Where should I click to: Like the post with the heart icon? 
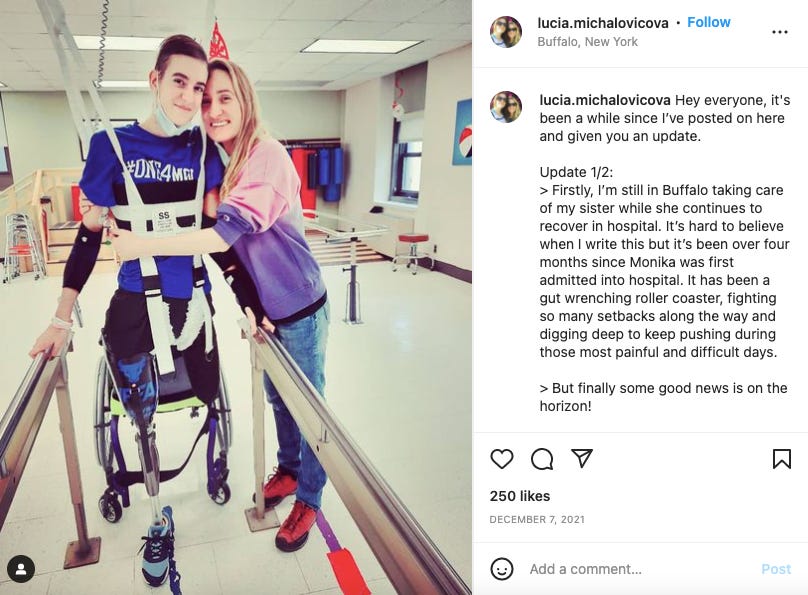click(x=501, y=458)
